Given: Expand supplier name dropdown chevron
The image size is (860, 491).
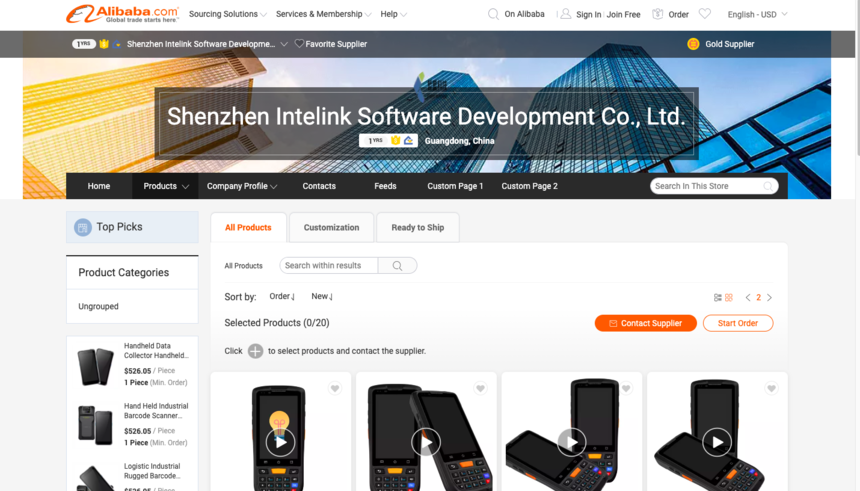Looking at the screenshot, I should point(284,44).
